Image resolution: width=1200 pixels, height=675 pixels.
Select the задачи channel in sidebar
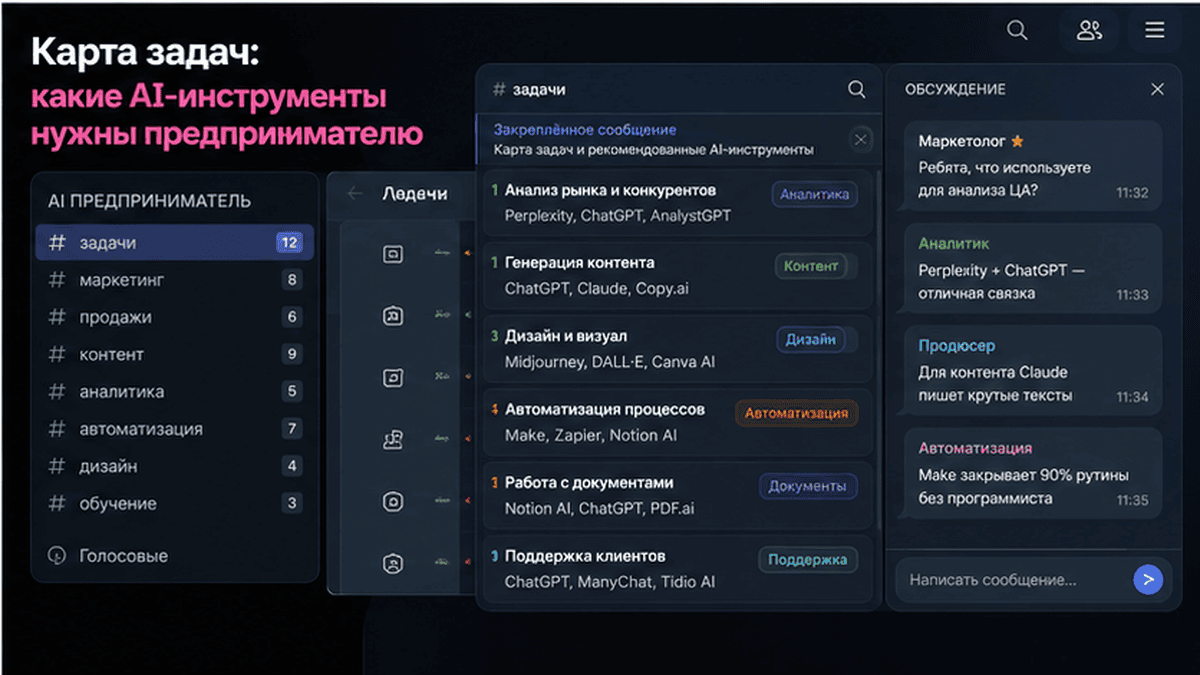coord(174,242)
